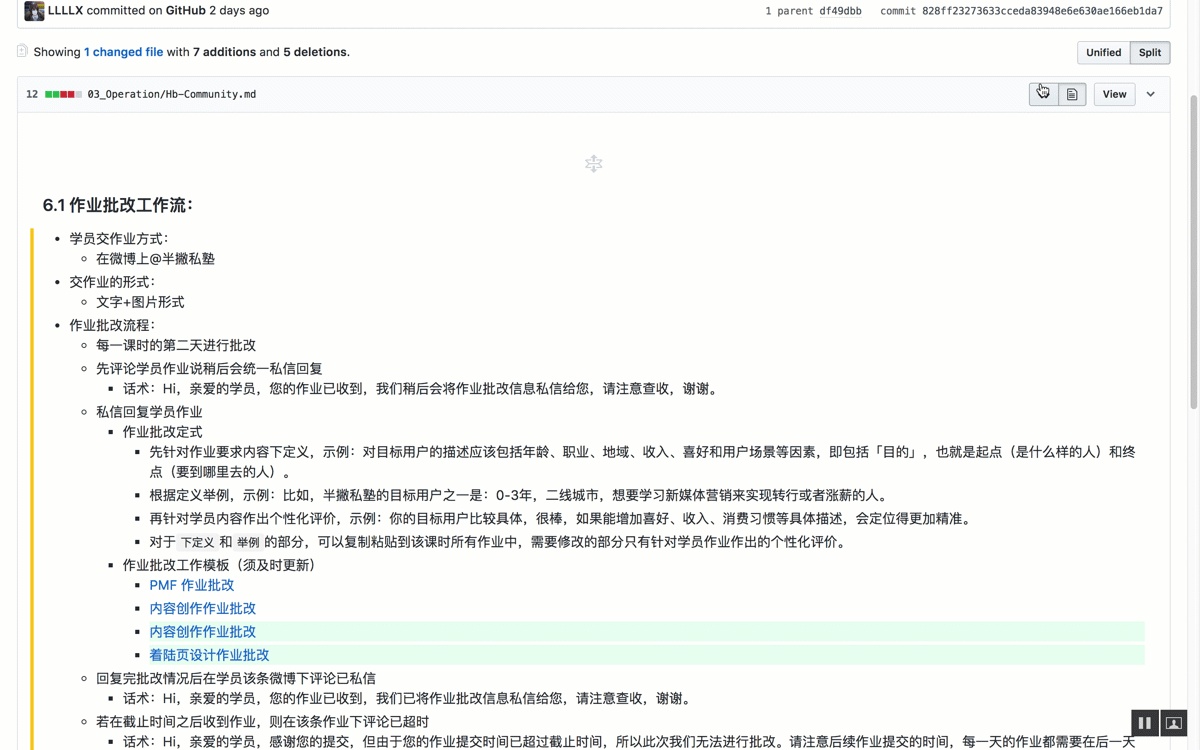Open the PMF 作业批改 link
Viewport: 1200px width, 750px height.
[x=192, y=585]
